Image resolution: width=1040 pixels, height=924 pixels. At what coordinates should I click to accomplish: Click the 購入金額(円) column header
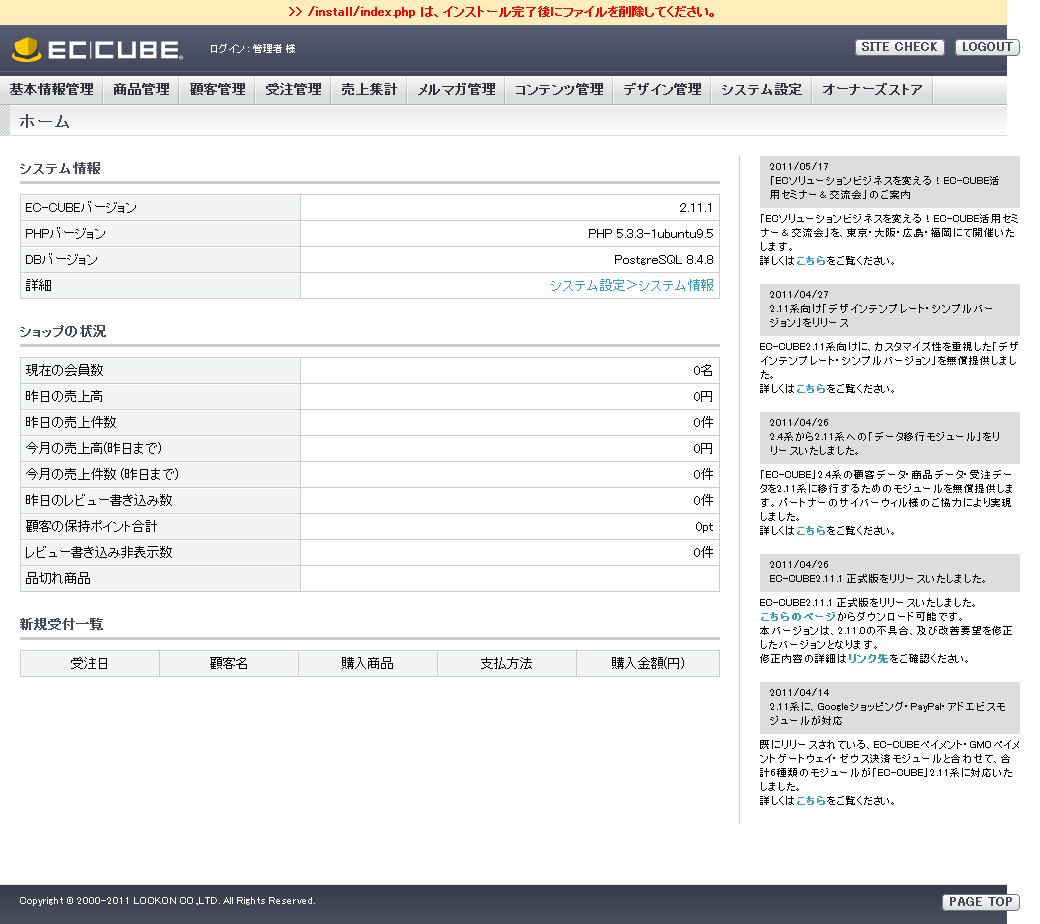(648, 663)
